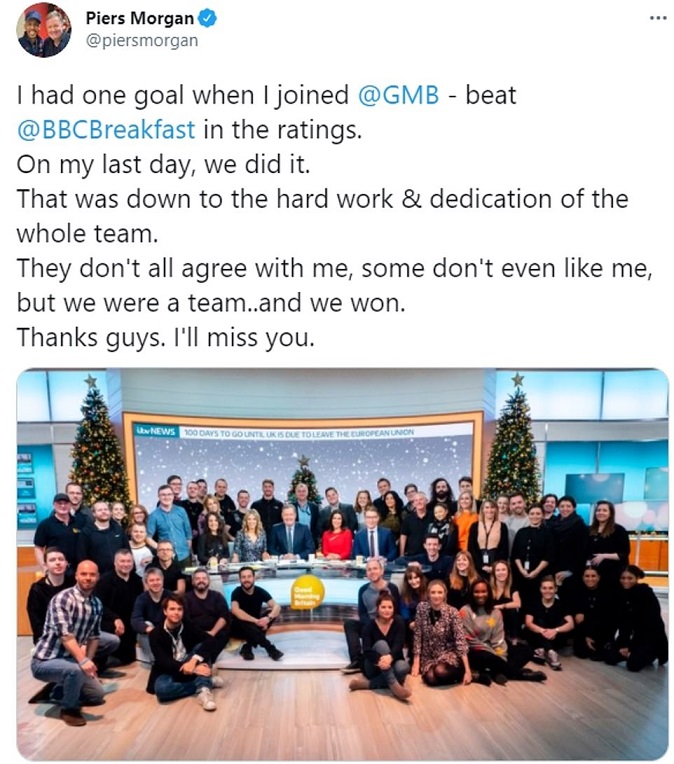Click the "Thanks guys. I'll miss you." text
Image resolution: width=674 pixels, height=764 pixels.
pyautogui.click(x=165, y=338)
